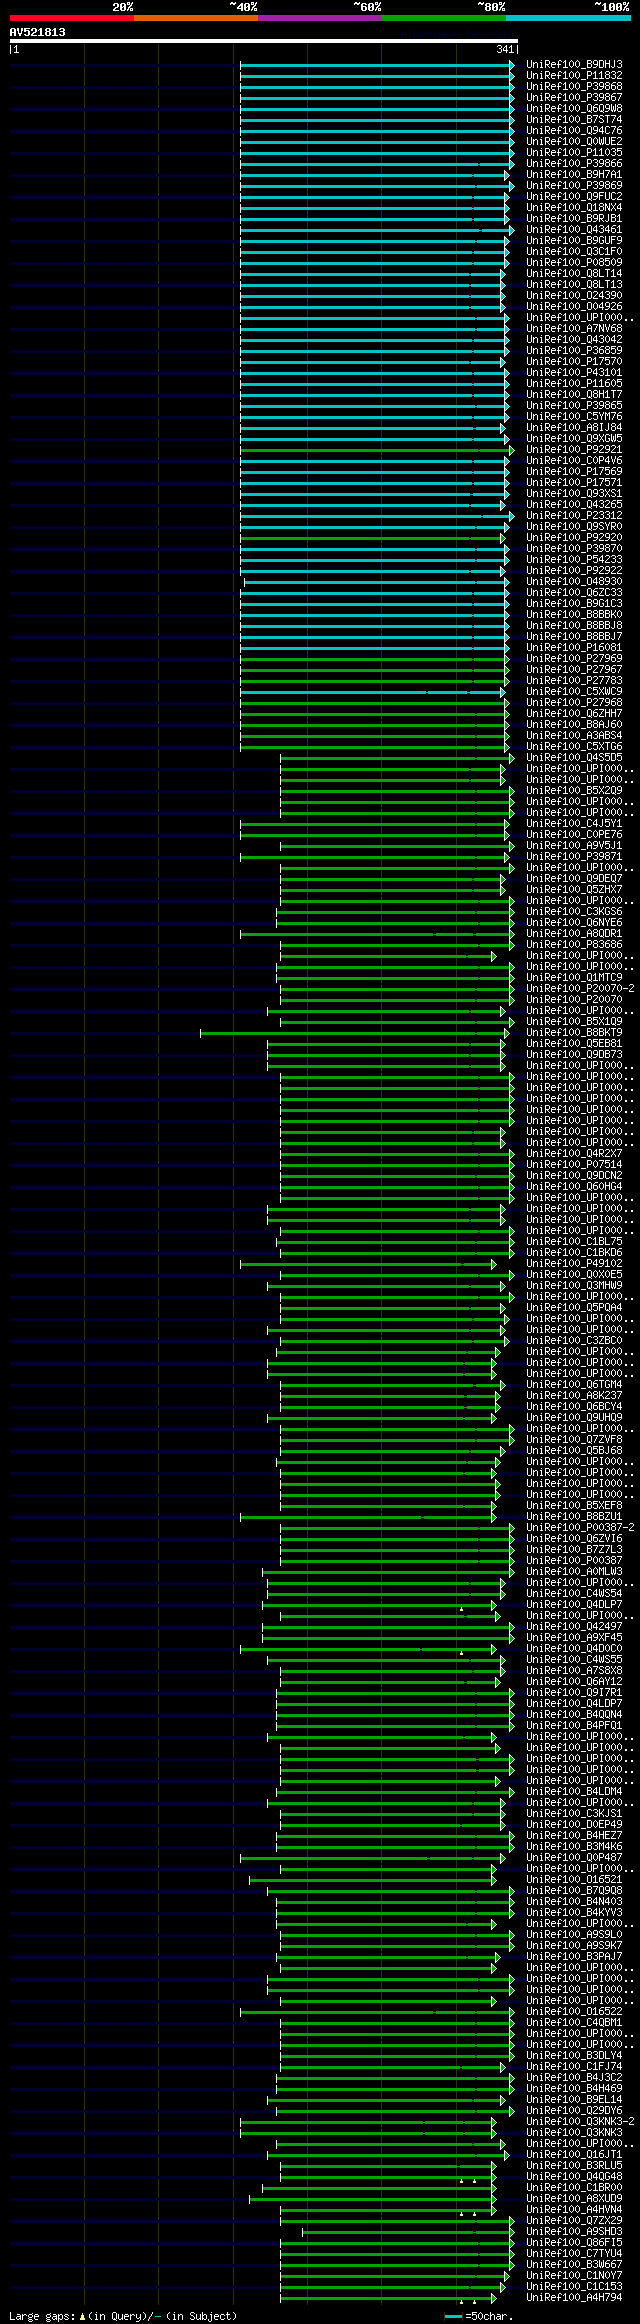Click the green ~80% identity legend segment
This screenshot has width=640, height=2324.
(443, 18)
